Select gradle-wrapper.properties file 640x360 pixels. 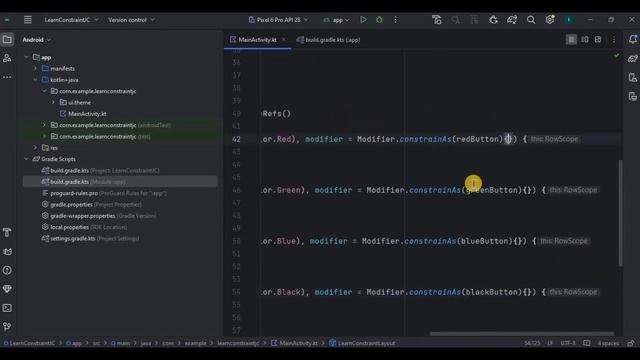point(99,216)
